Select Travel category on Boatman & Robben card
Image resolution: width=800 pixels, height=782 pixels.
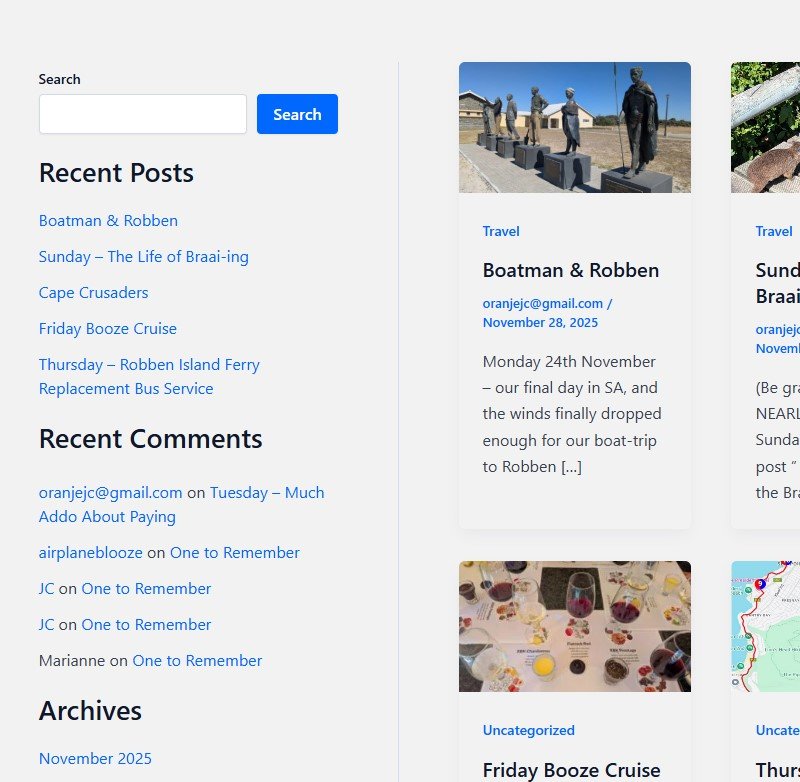click(501, 231)
